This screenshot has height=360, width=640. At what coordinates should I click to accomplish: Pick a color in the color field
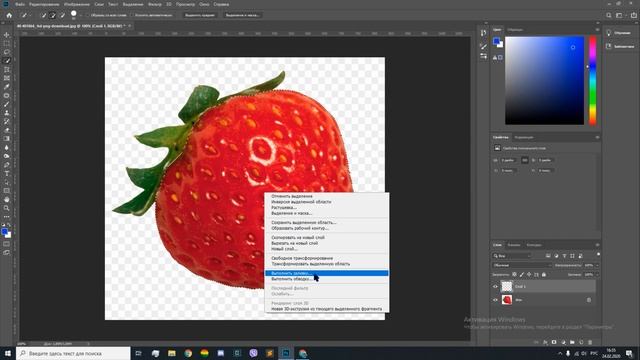(x=544, y=80)
